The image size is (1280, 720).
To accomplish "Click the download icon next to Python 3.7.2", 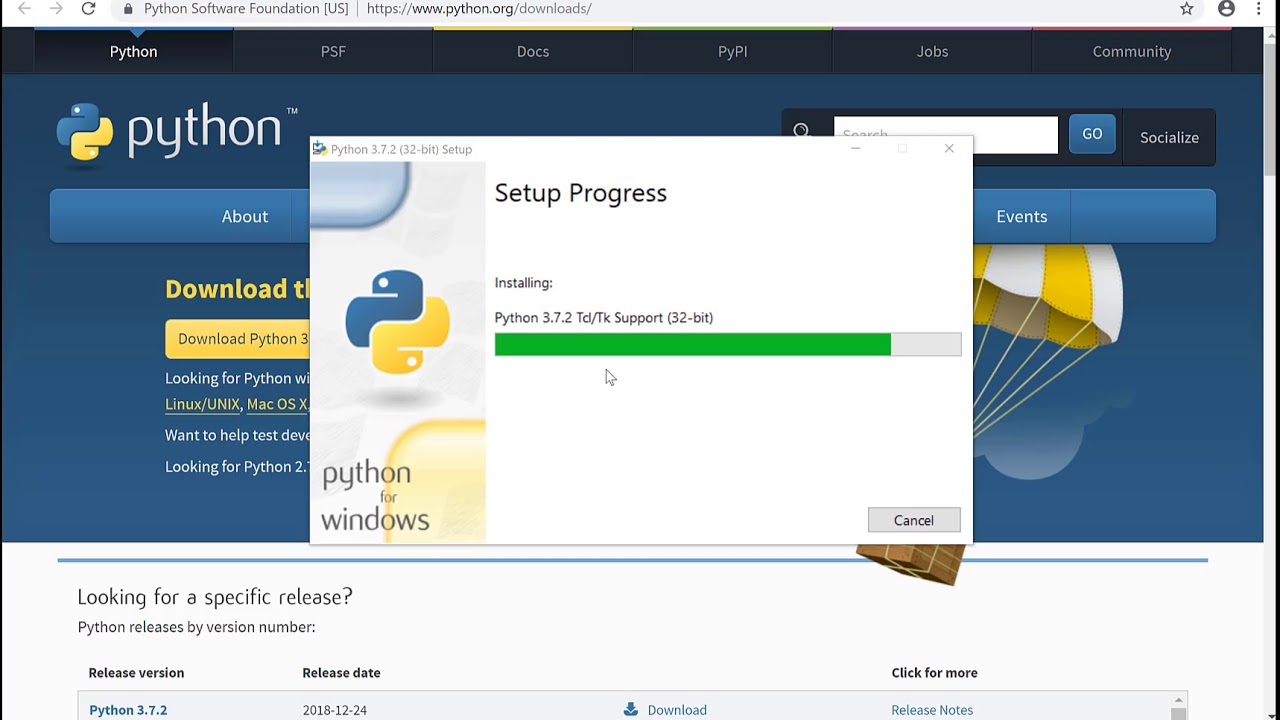I will pos(631,709).
